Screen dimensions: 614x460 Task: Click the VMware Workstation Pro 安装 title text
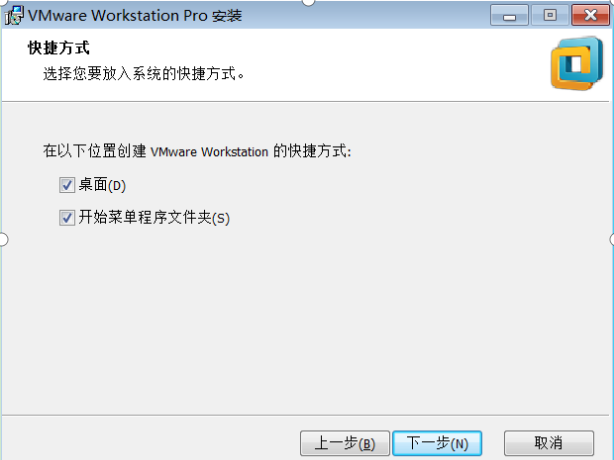pos(135,16)
